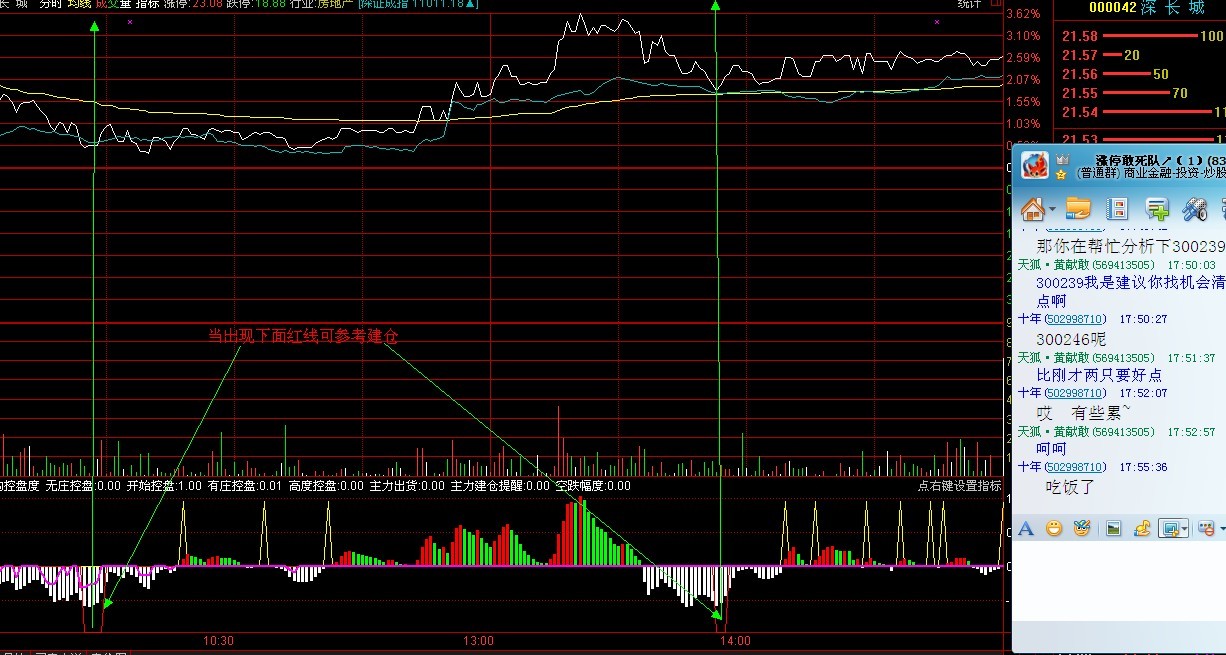The height and width of the screenshot is (655, 1226).
Task: Expand the screen capture dropdown arrow
Action: click(x=1185, y=528)
